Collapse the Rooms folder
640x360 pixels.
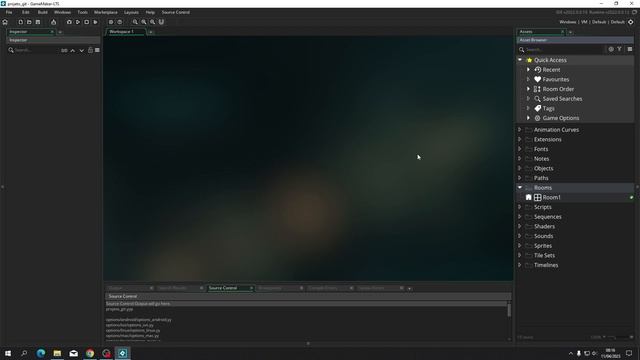520,188
